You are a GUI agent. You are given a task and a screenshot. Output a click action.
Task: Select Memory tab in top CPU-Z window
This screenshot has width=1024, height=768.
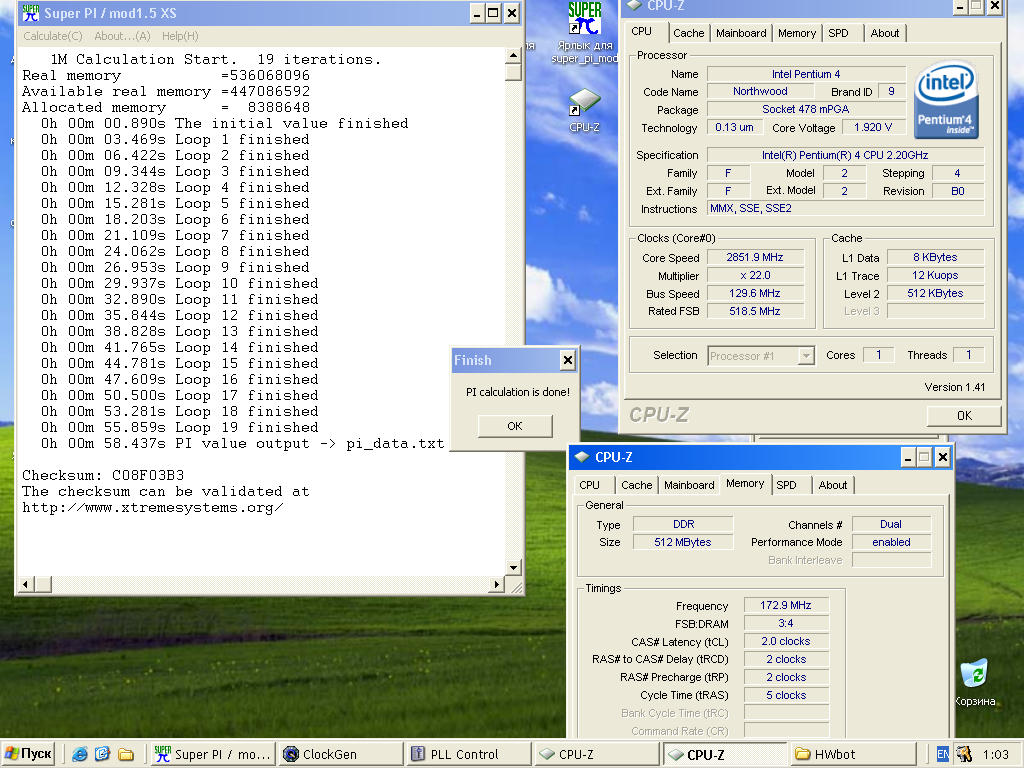pyautogui.click(x=797, y=33)
